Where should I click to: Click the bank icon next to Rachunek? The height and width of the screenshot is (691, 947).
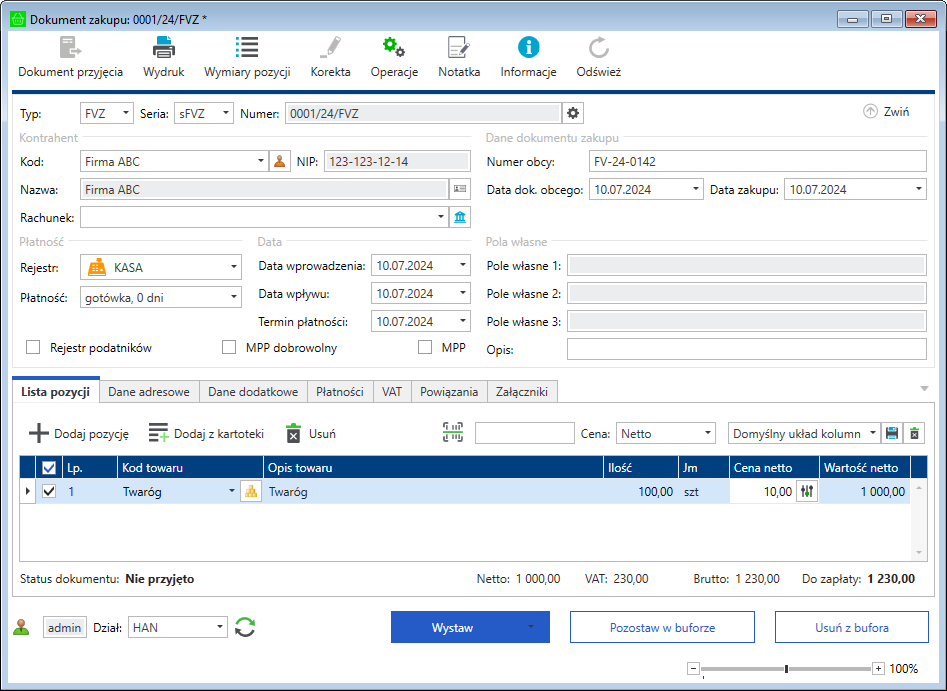tap(460, 217)
